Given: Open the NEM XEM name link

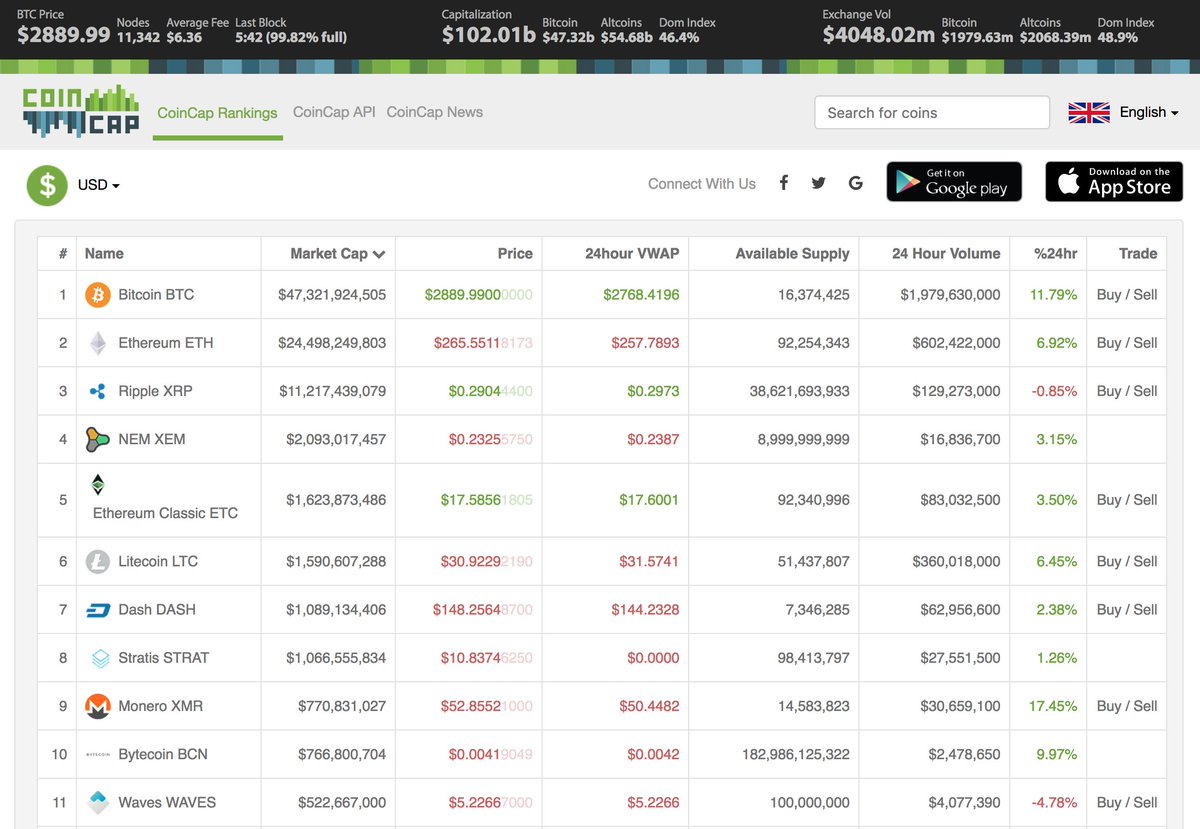Looking at the screenshot, I should 151,439.
